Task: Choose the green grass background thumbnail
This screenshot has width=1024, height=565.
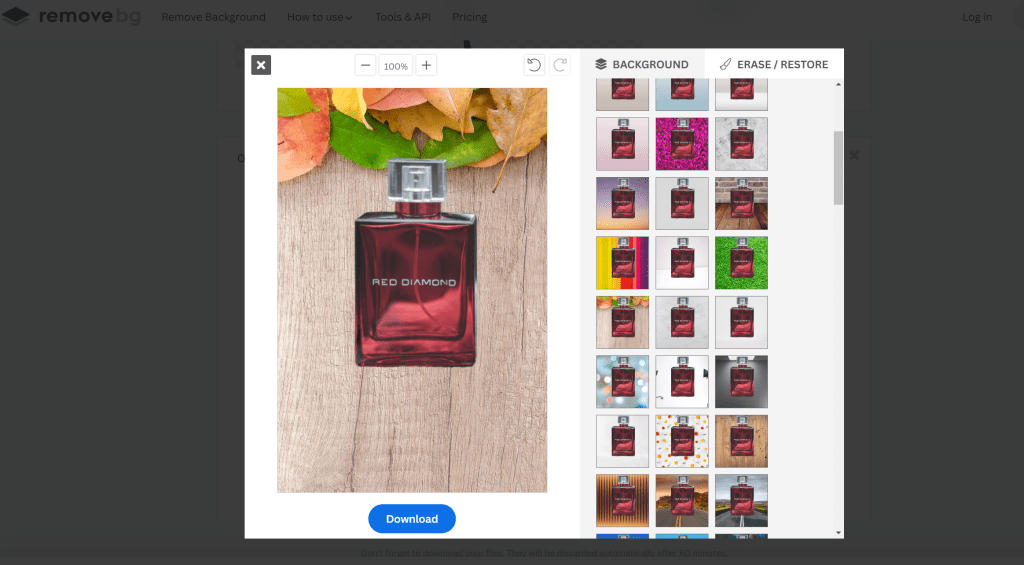Action: tap(741, 263)
